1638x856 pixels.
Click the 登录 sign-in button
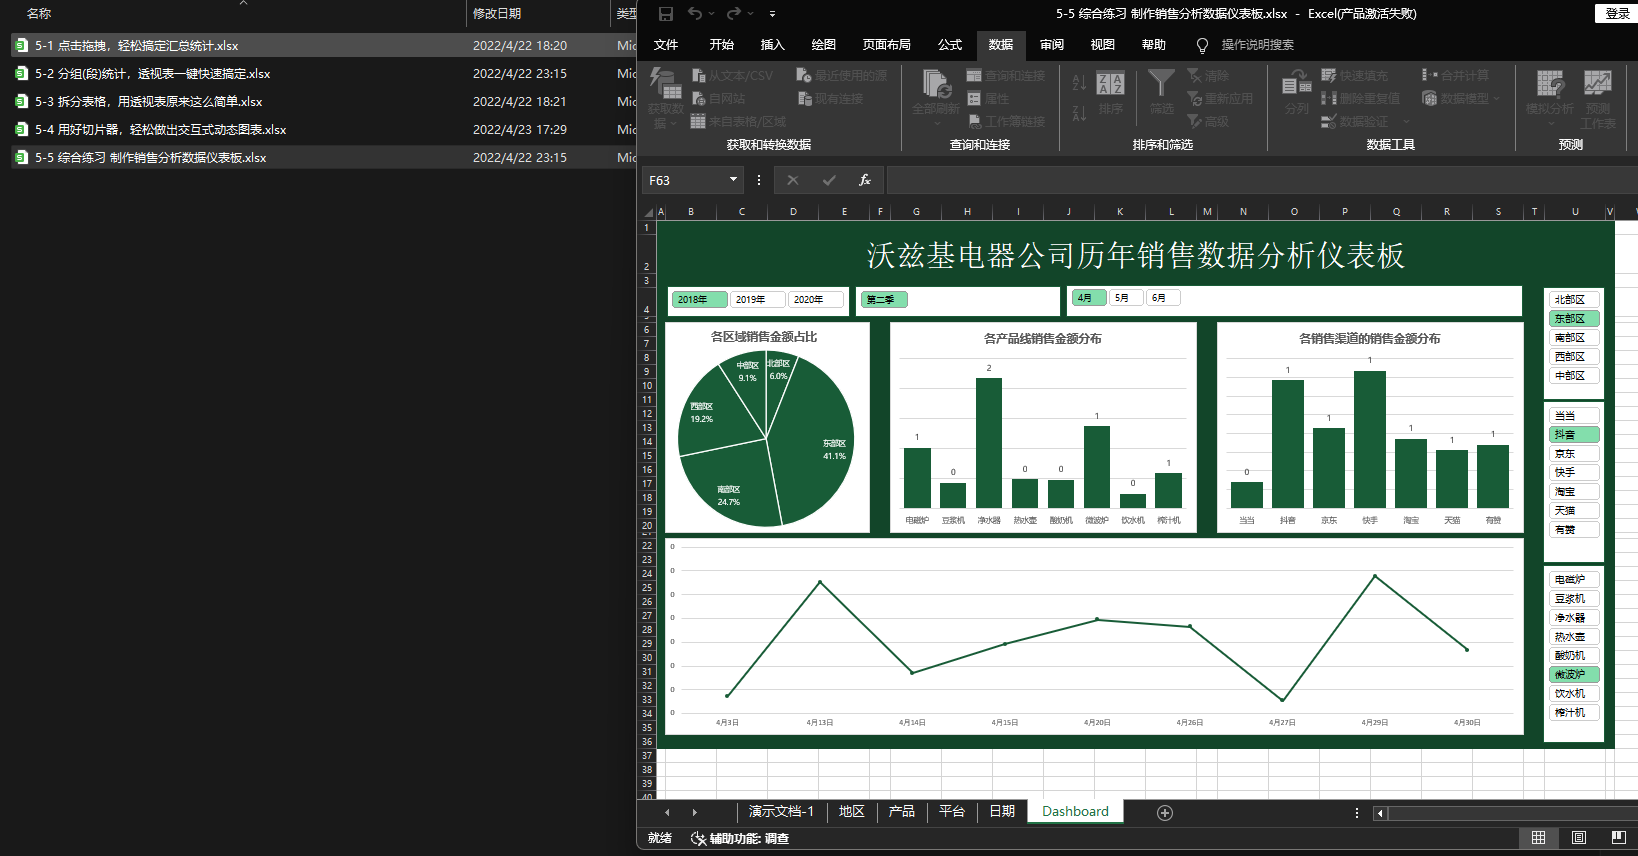(1617, 14)
